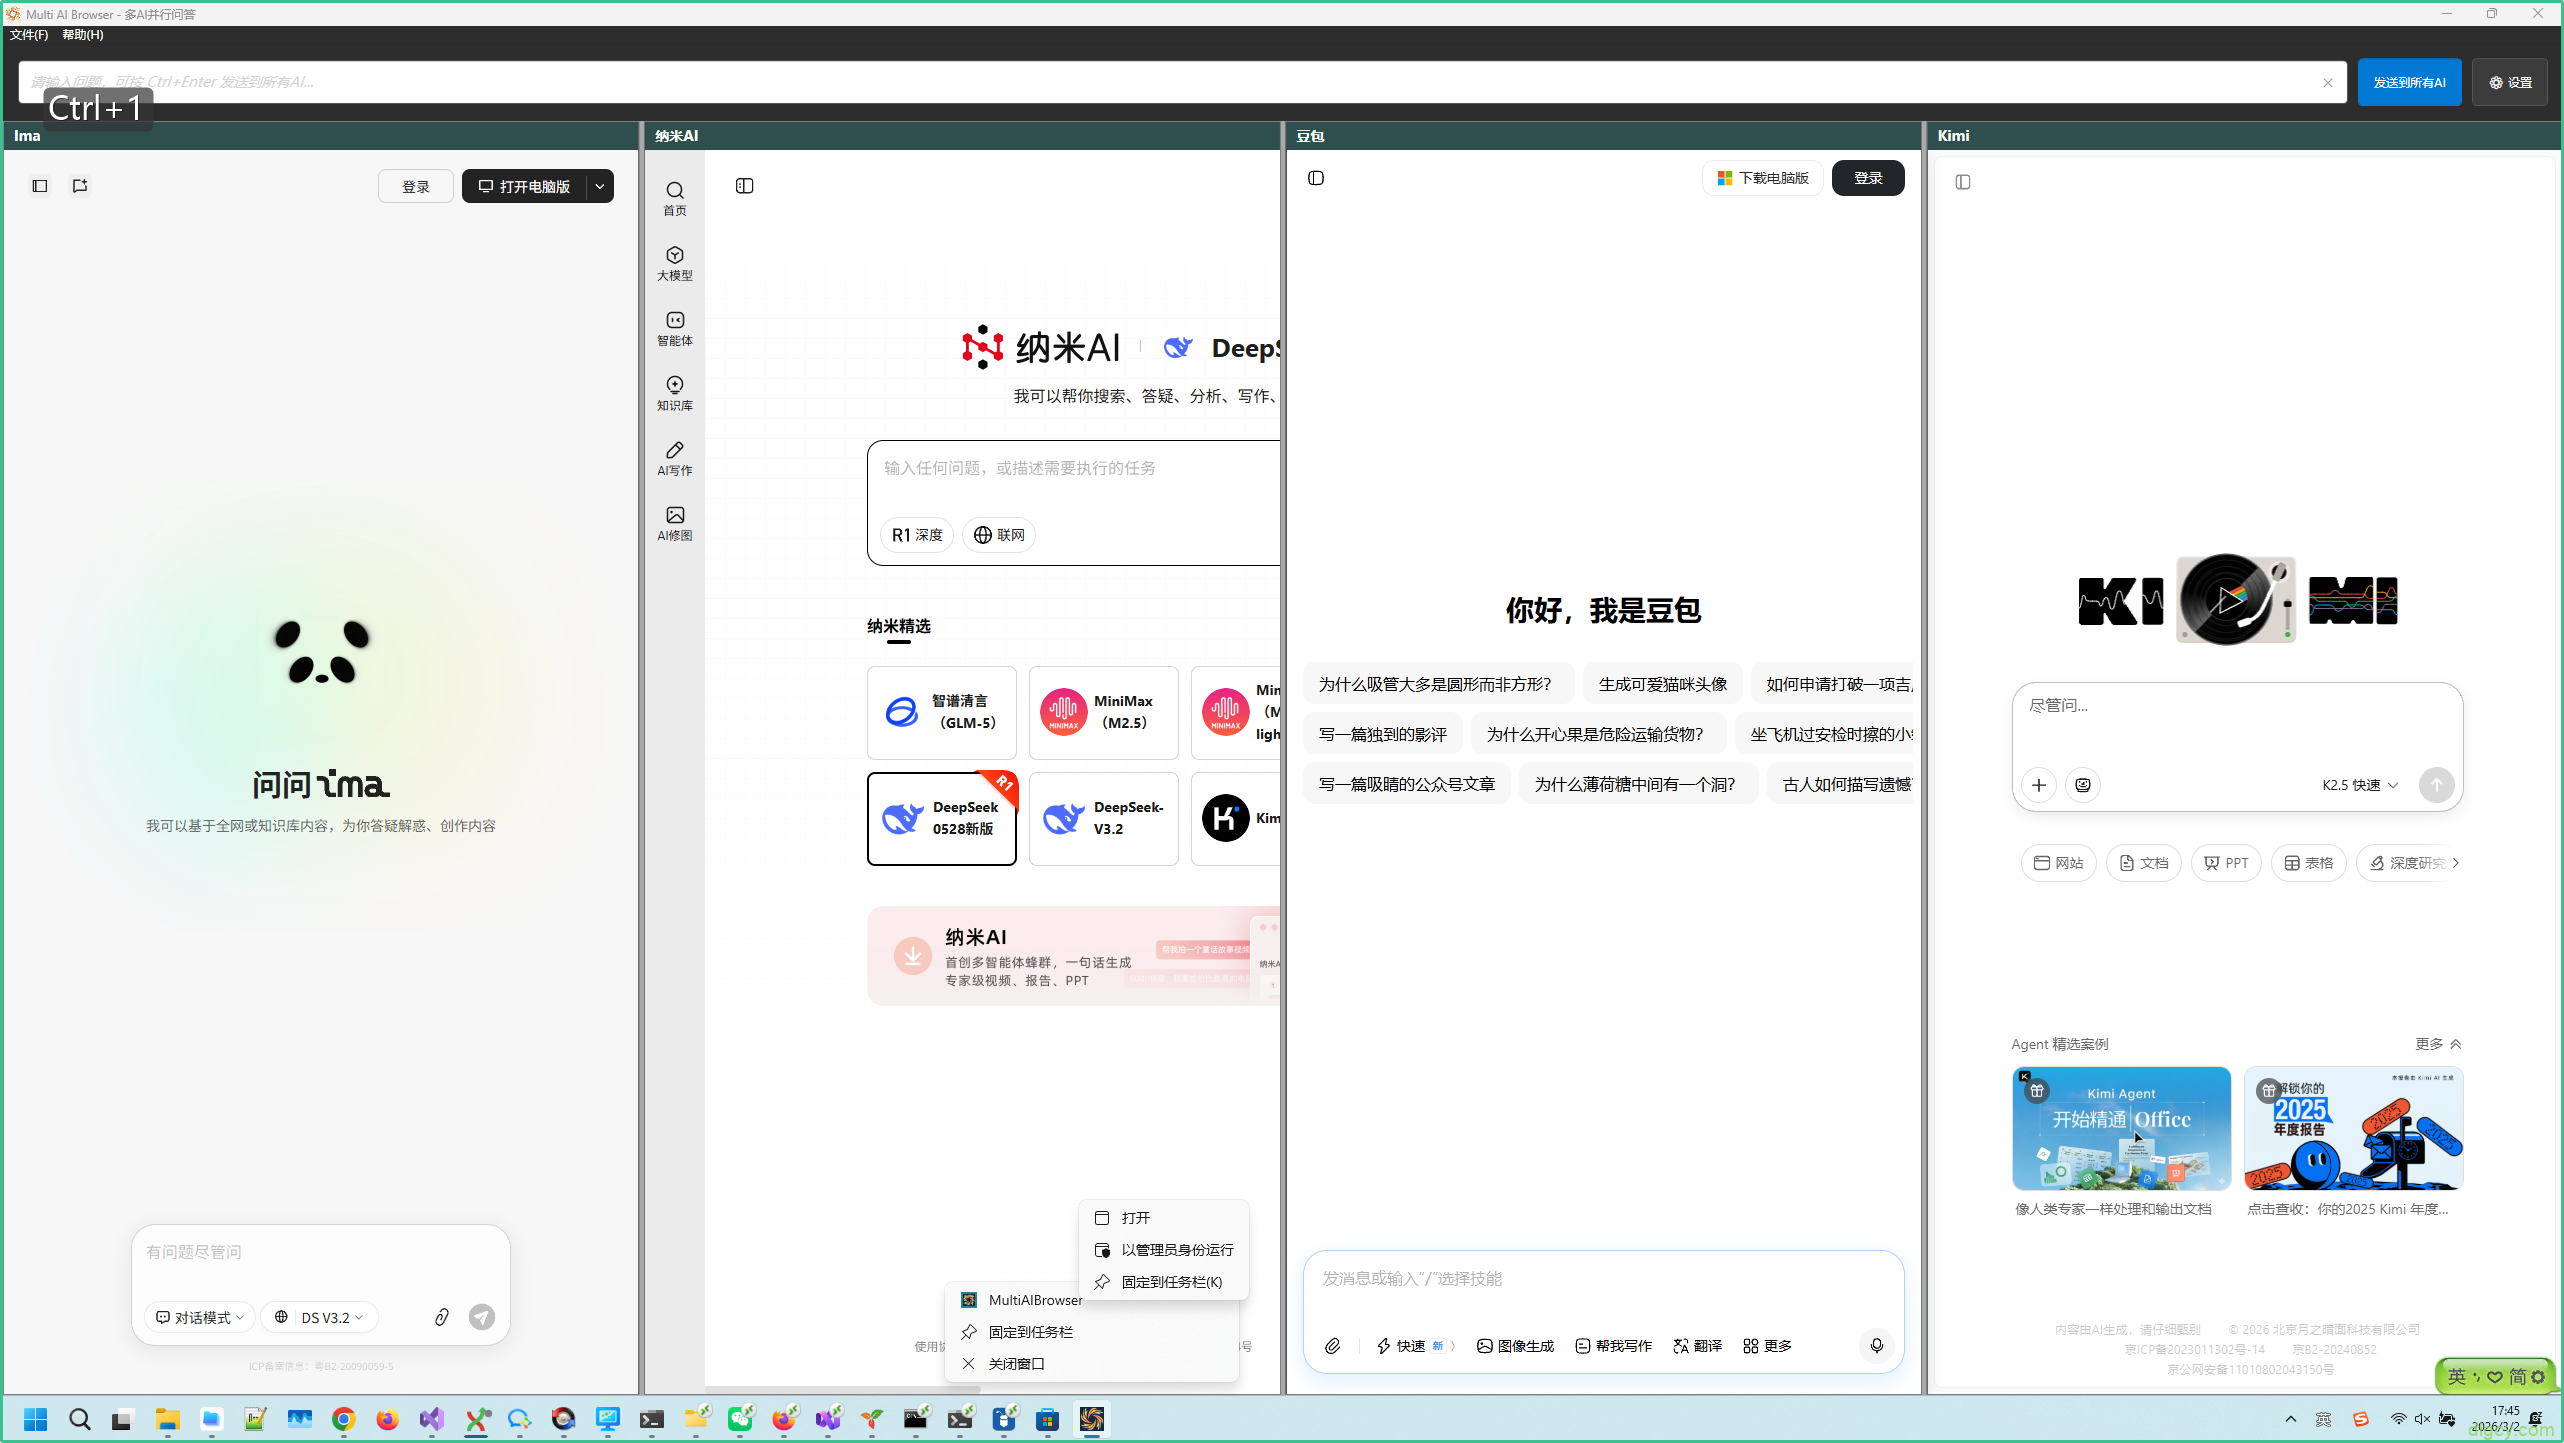Expand the arrow next to 打开电脑版

(600, 186)
